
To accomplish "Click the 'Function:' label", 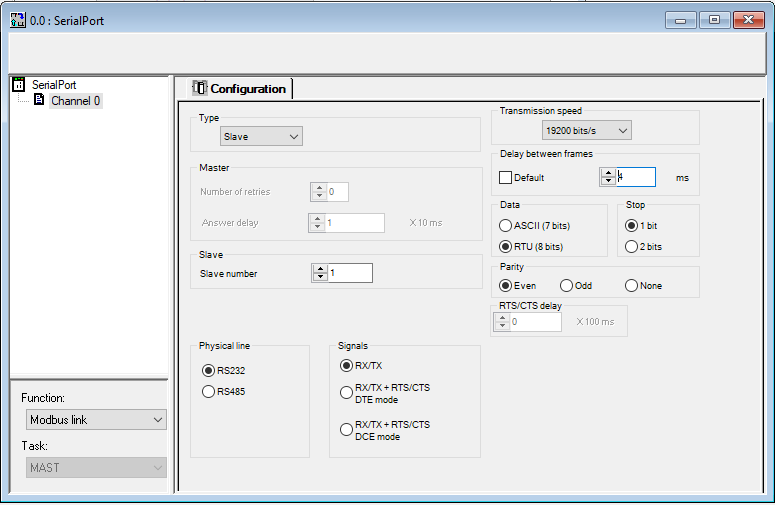I will click(43, 398).
